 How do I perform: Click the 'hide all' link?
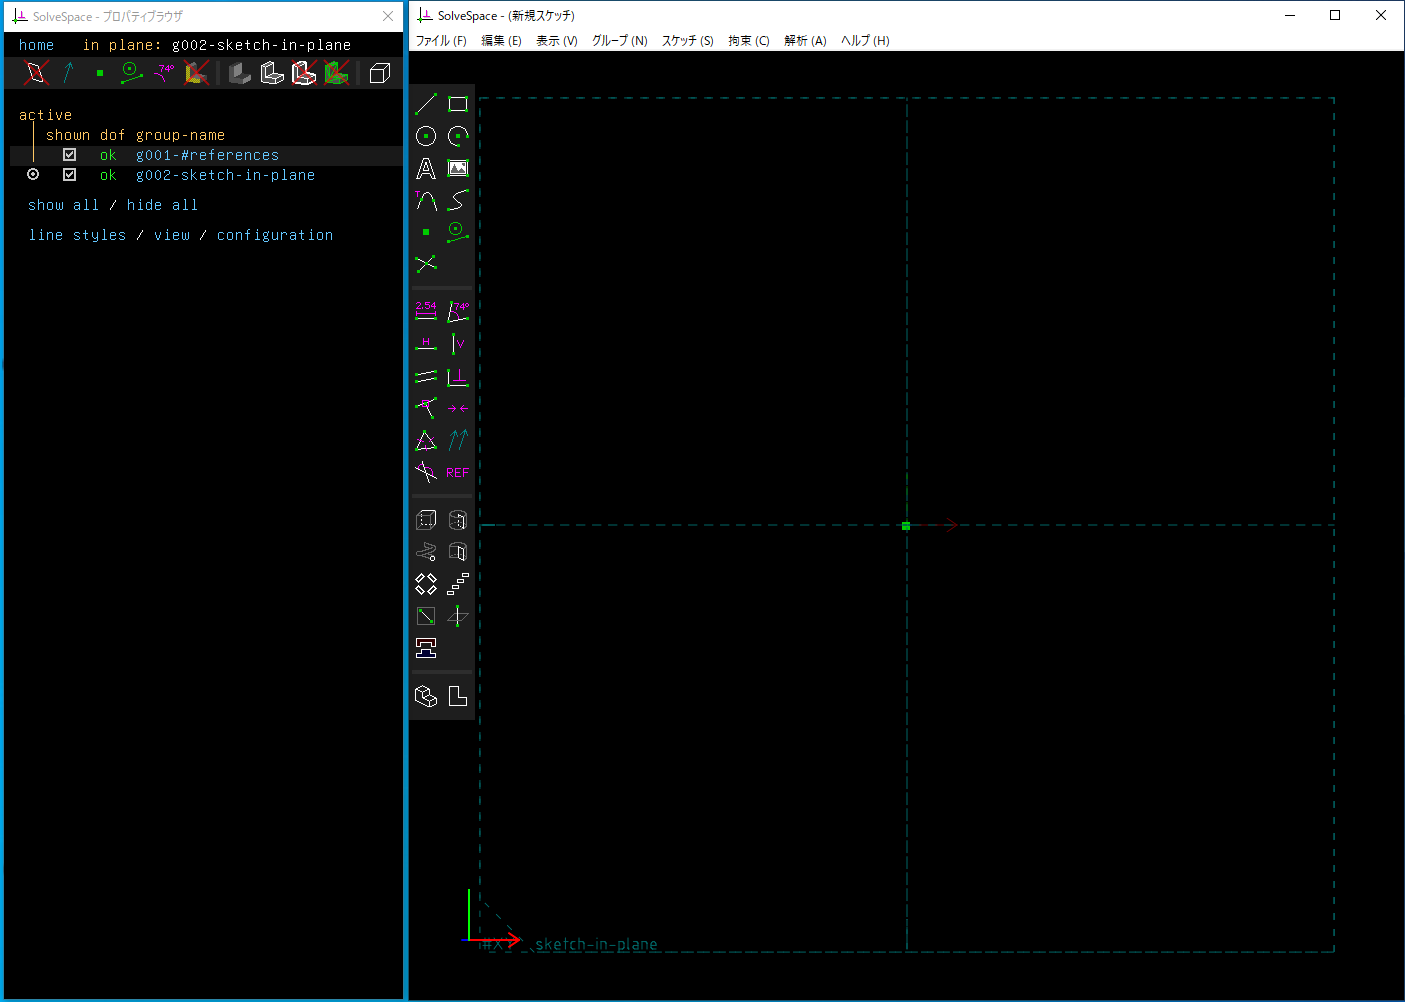point(162,205)
